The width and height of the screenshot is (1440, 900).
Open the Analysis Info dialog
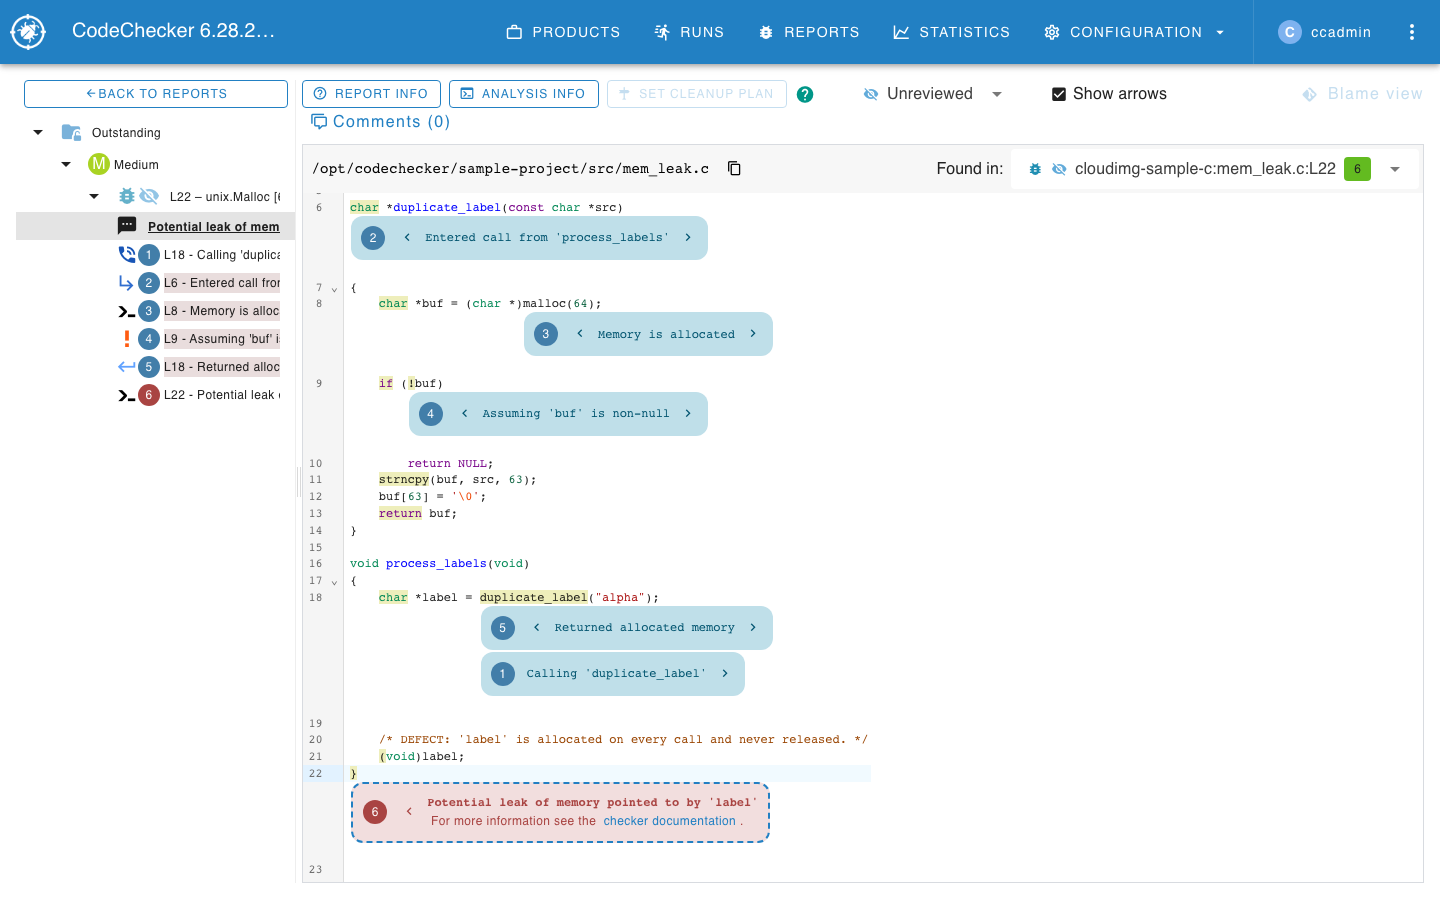tap(524, 94)
